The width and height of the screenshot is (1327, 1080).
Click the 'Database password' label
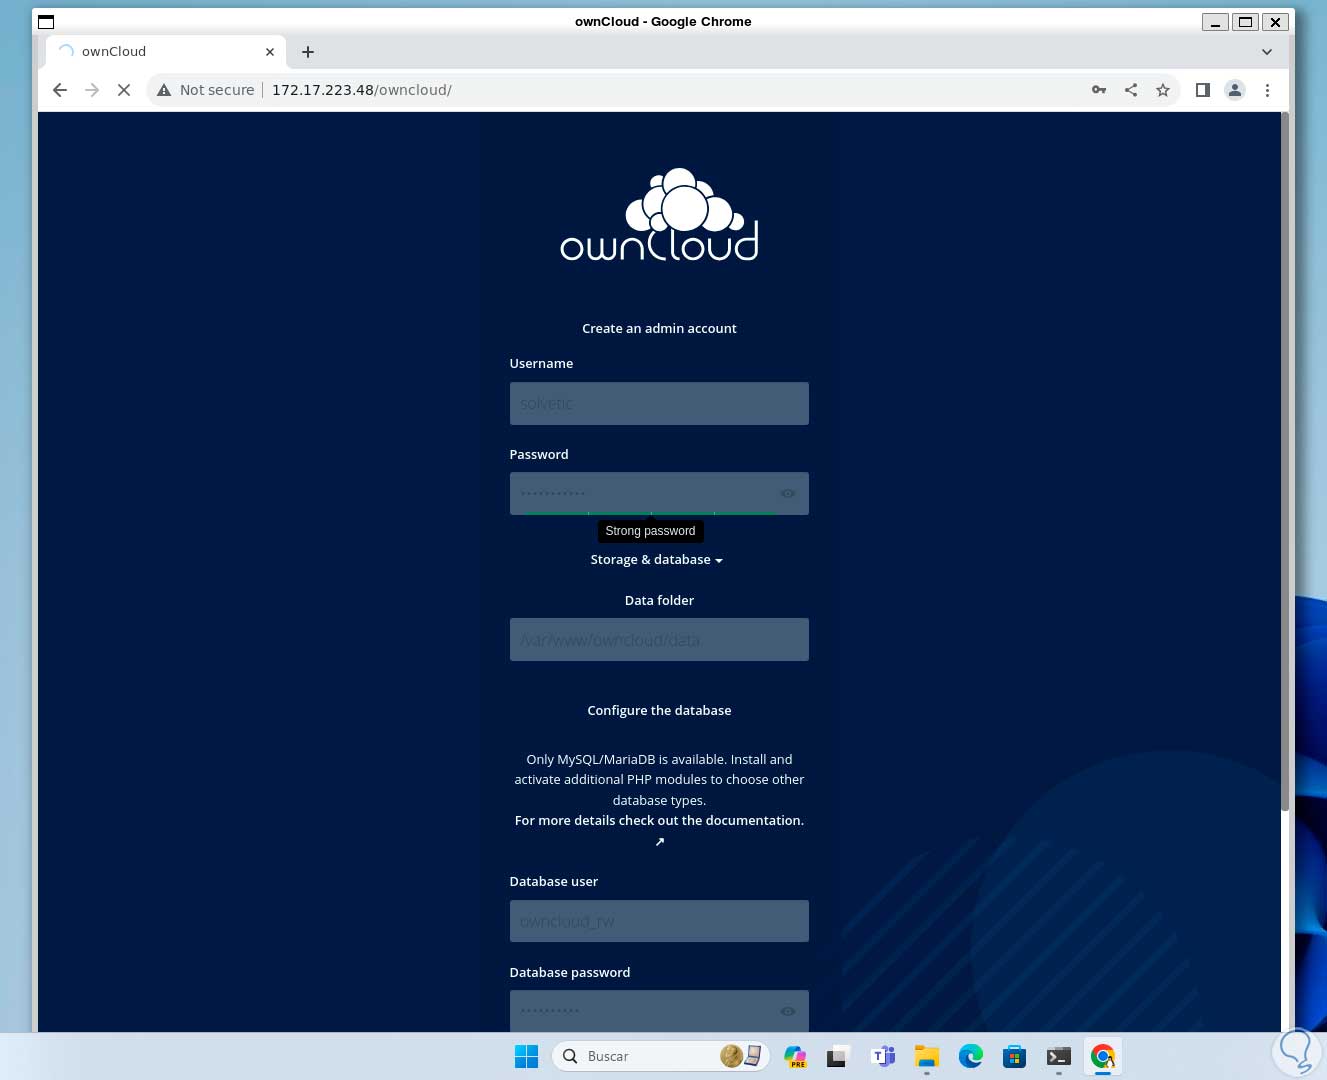(x=570, y=973)
